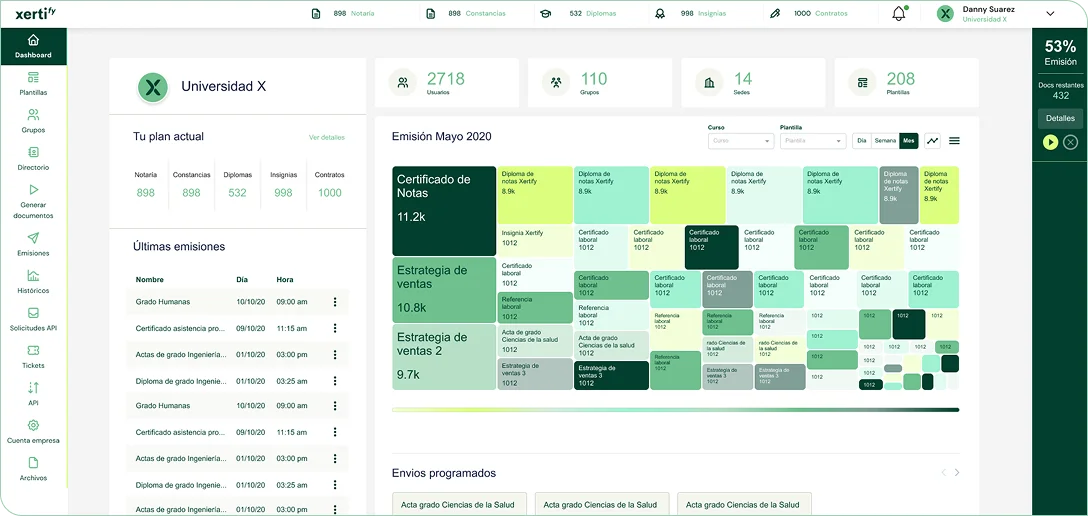The height and width of the screenshot is (516, 1088).
Task: Switch to line chart view icon
Action: coord(933,141)
